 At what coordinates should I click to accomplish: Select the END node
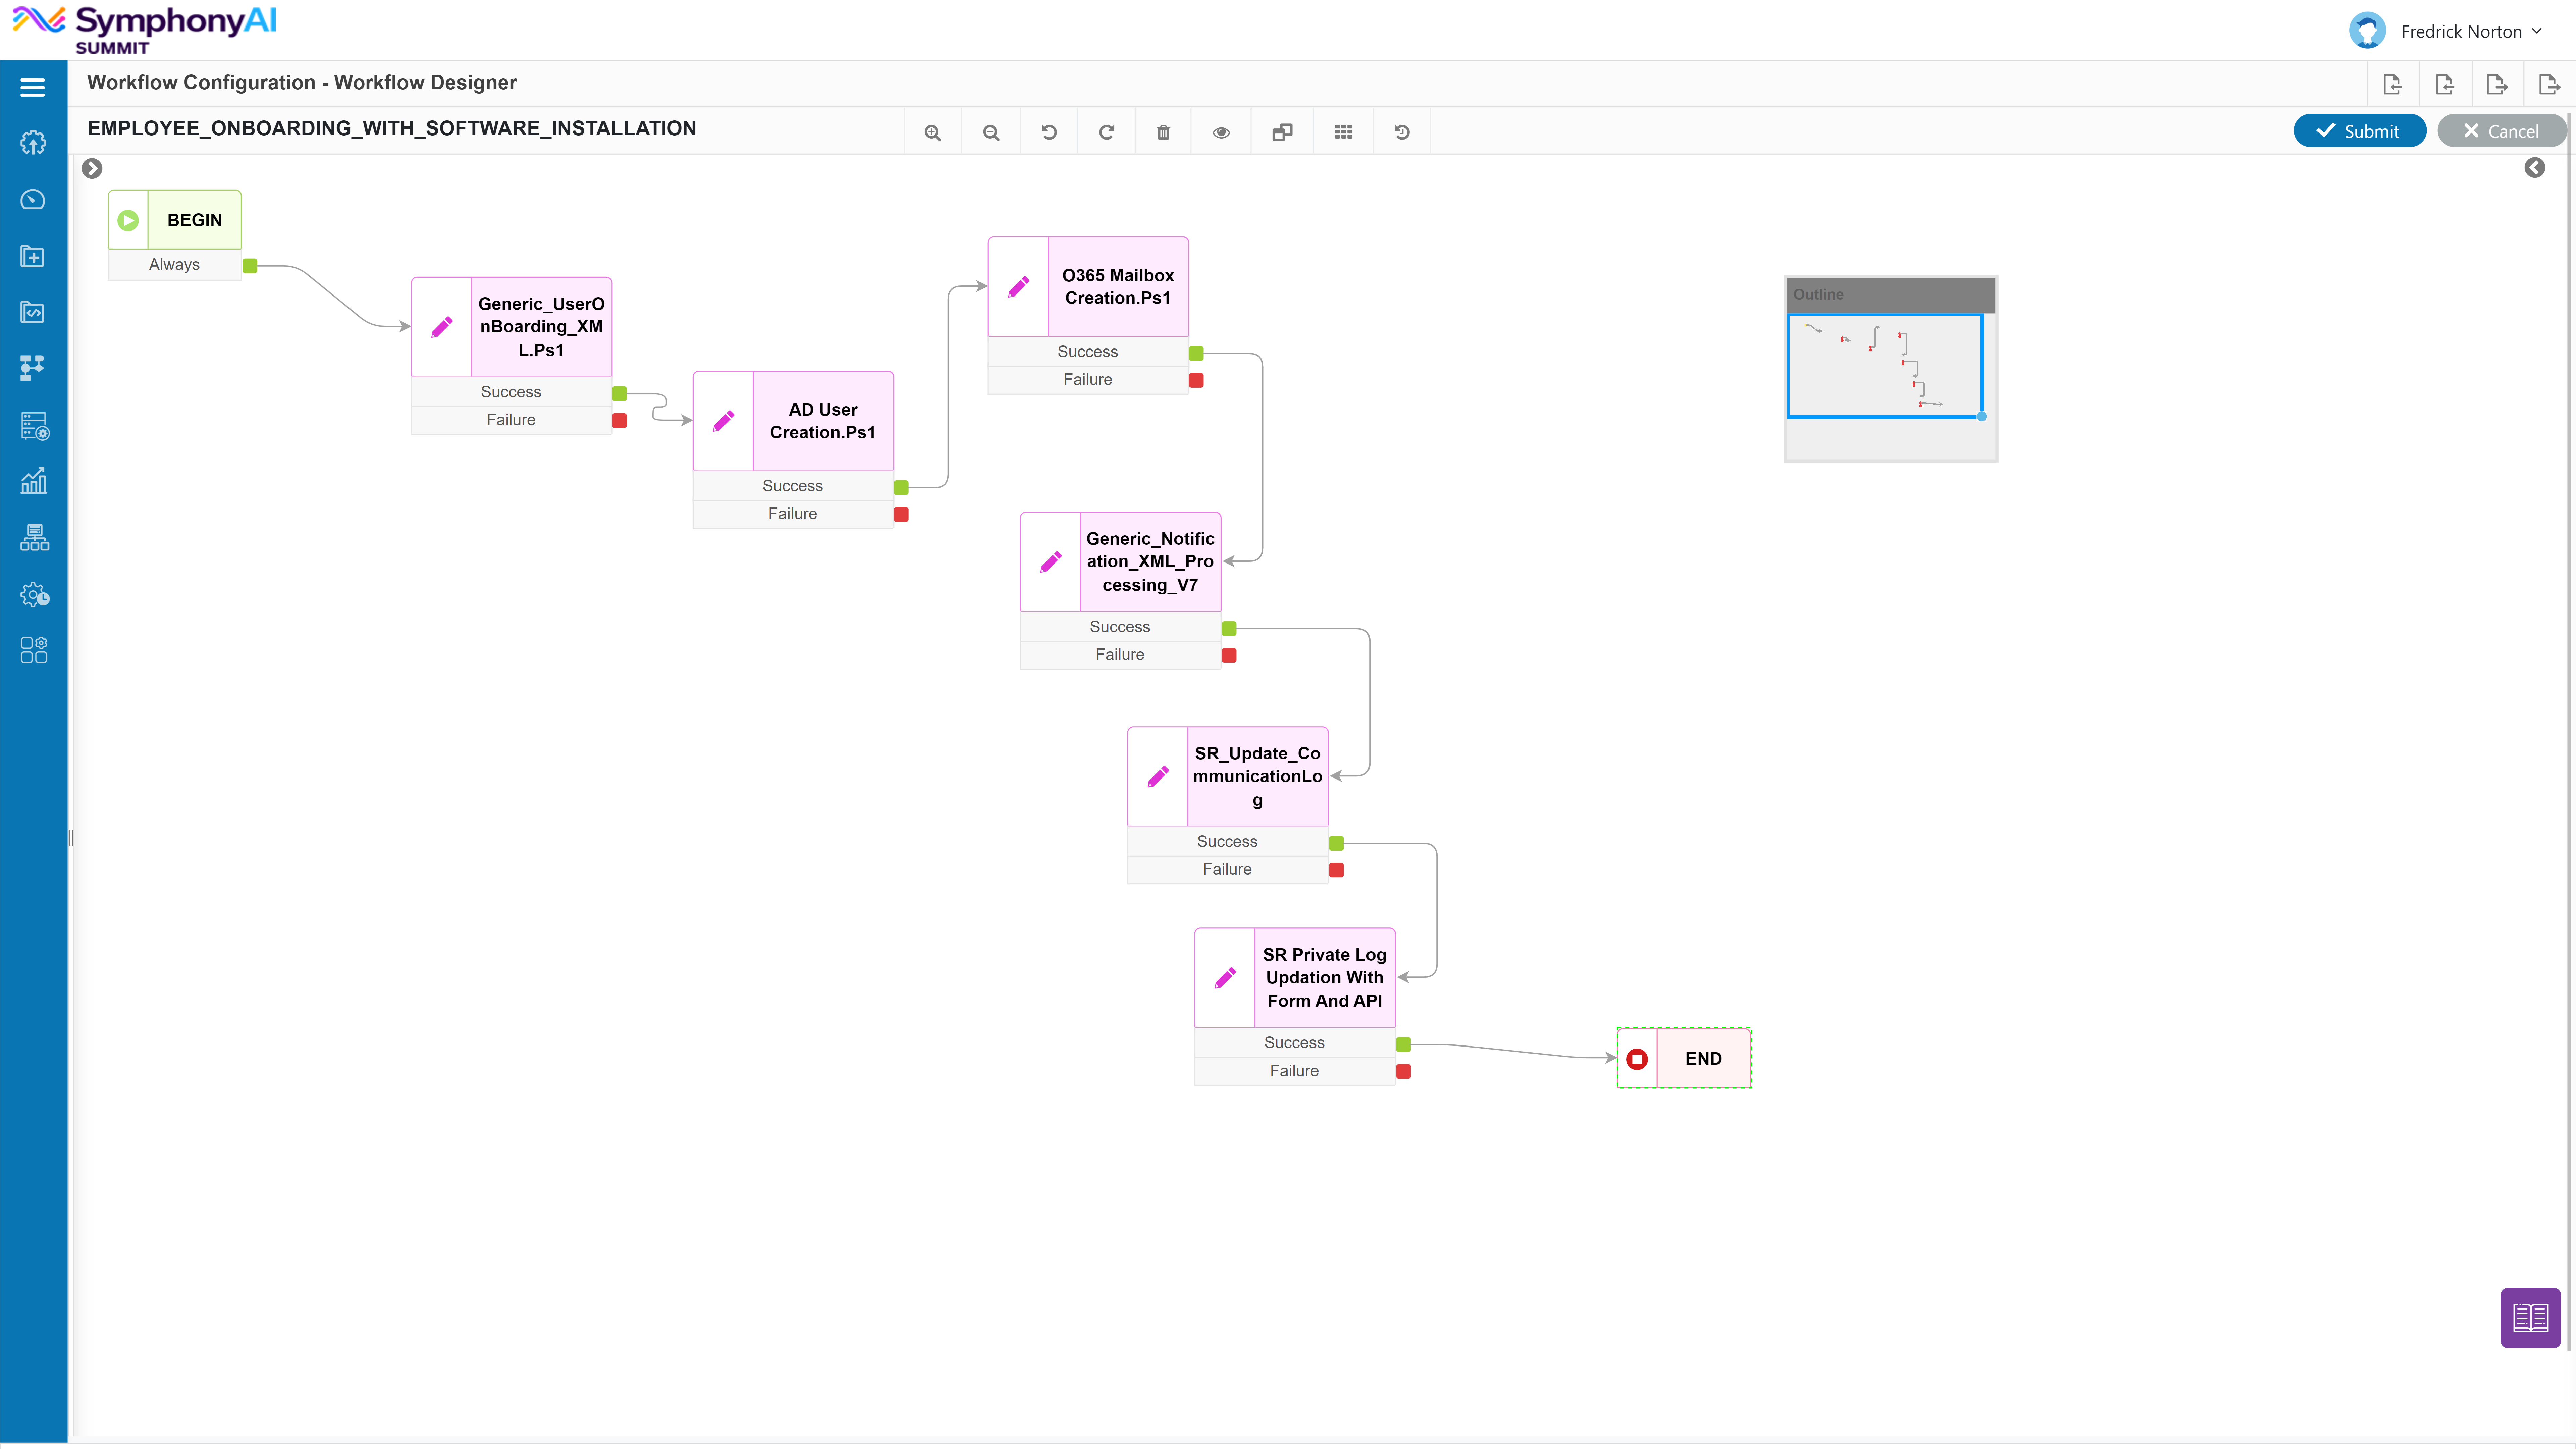pyautogui.click(x=1684, y=1058)
